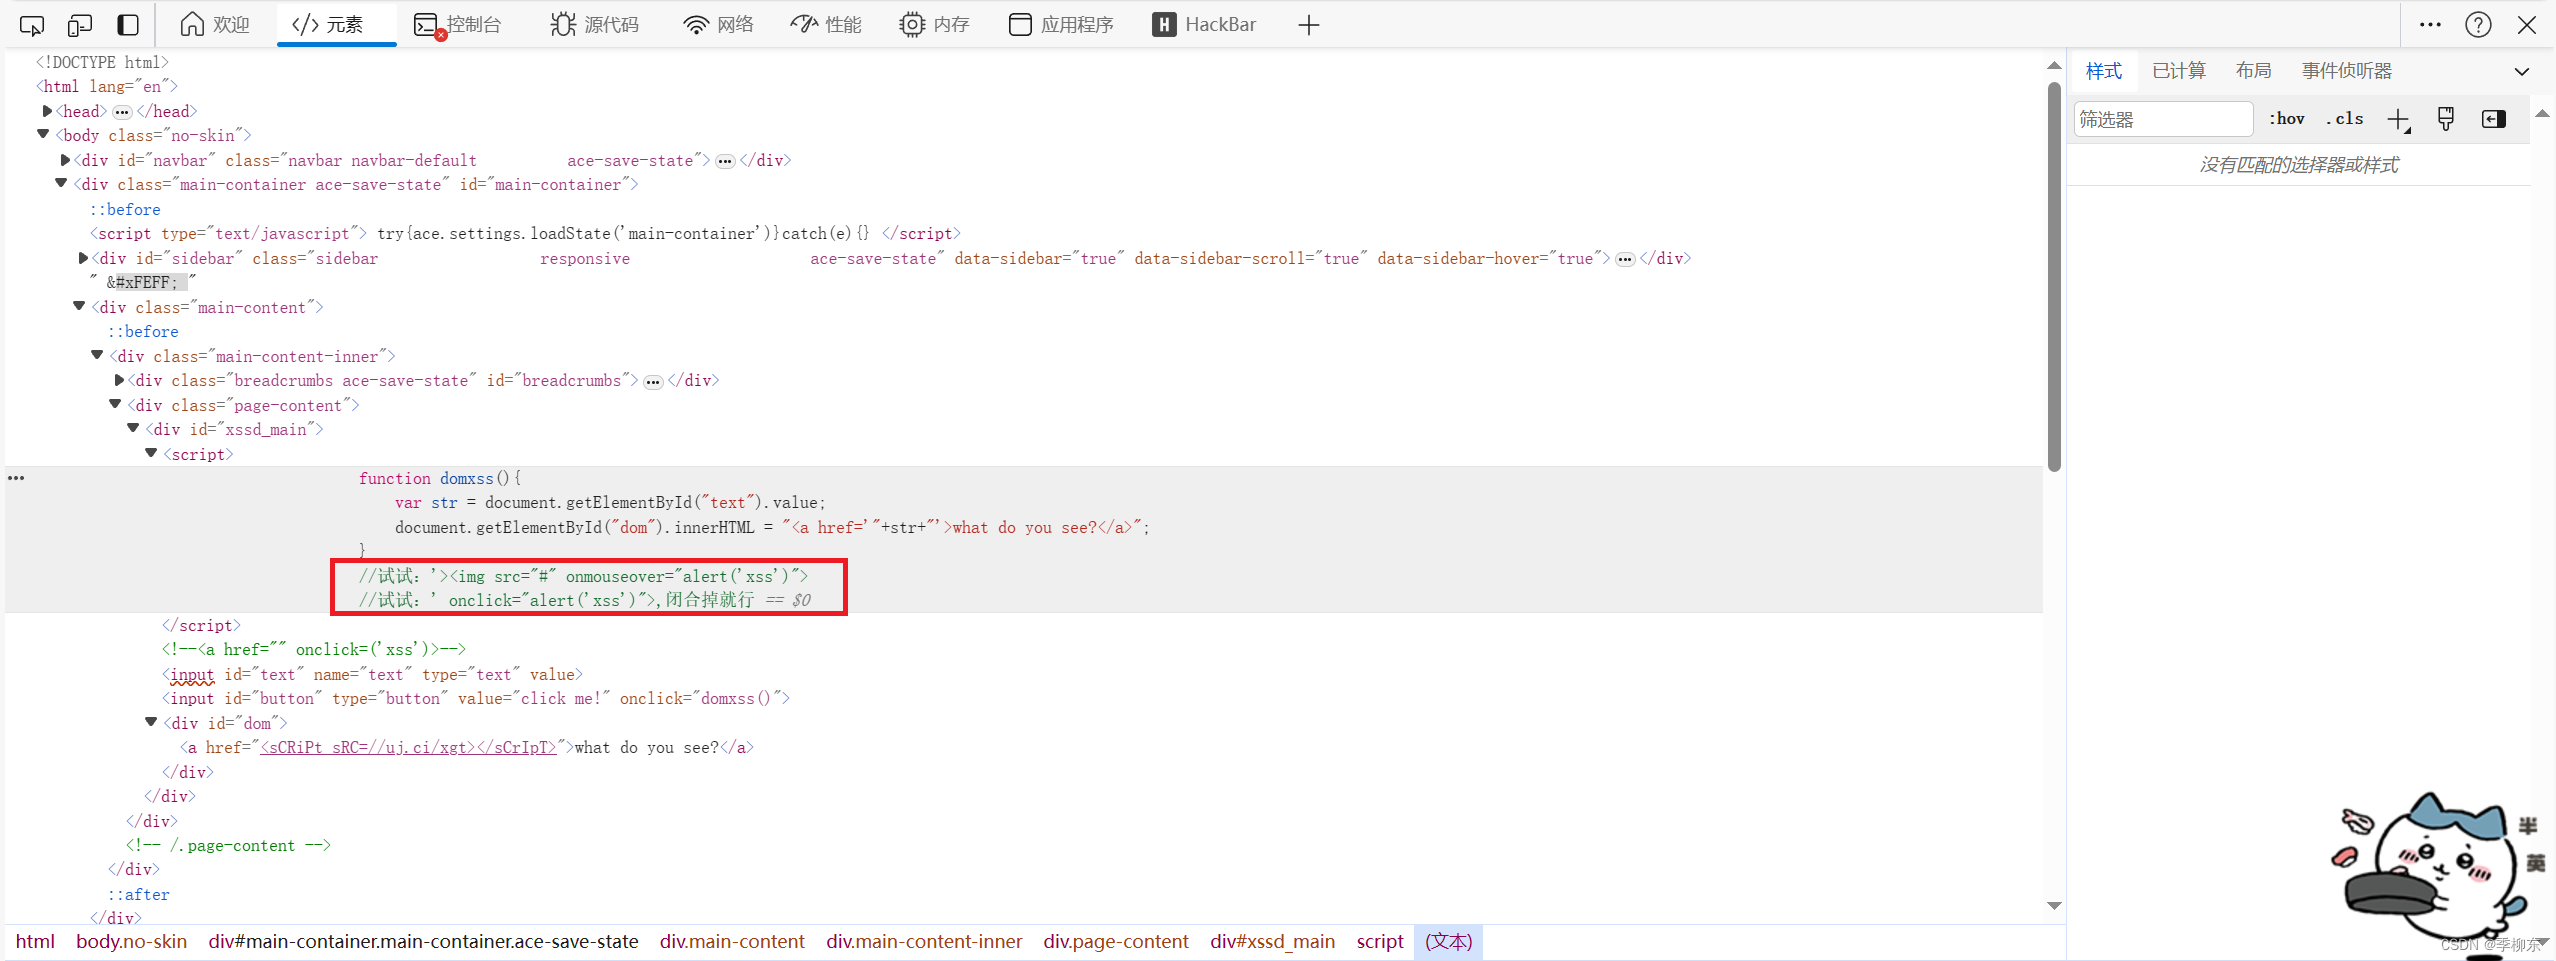Open the HackBar tab
The height and width of the screenshot is (961, 2556).
(1204, 25)
